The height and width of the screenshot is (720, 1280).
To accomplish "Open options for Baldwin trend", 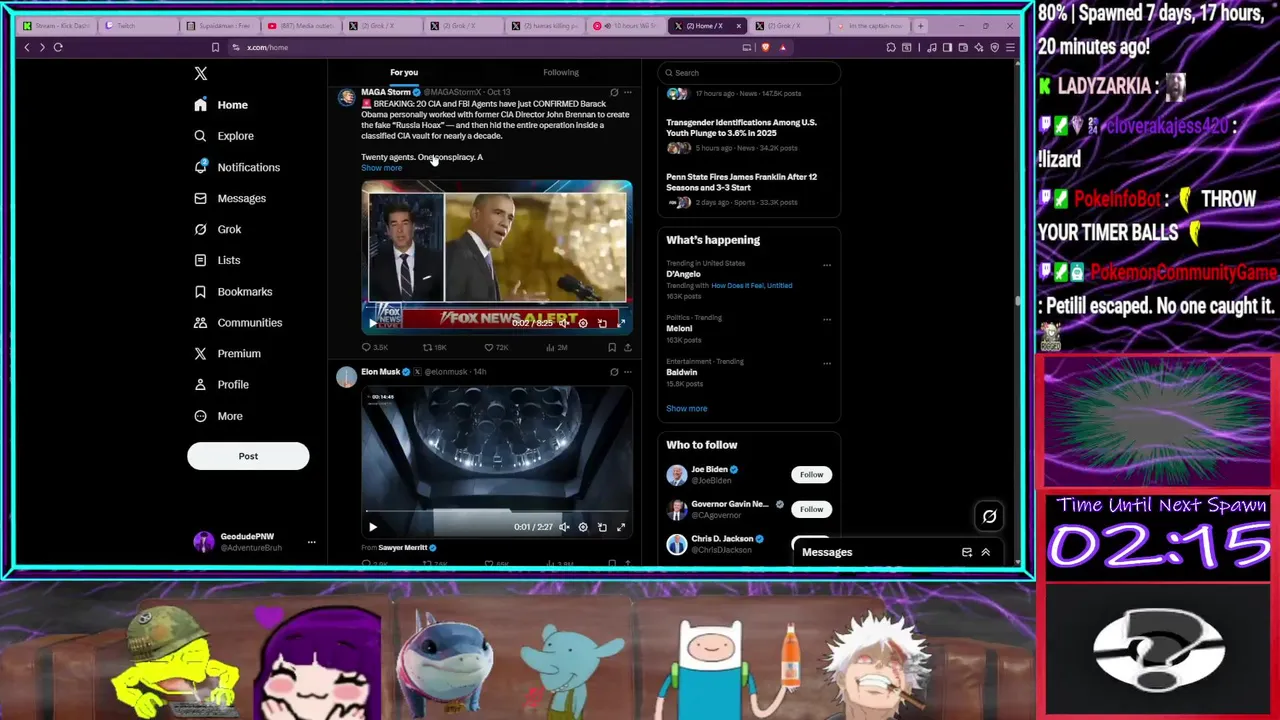I will [x=827, y=363].
